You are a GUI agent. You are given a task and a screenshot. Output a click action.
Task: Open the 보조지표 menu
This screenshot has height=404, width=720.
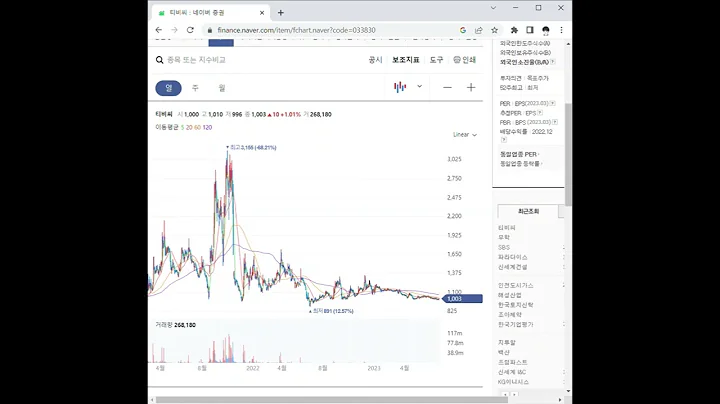coord(405,60)
